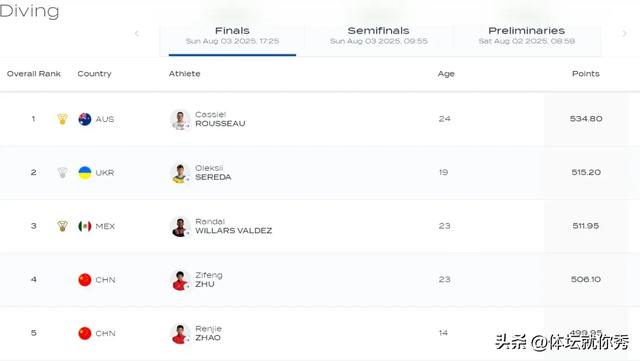
Task: Click the previous rounds left arrow
Action: coord(137,33)
